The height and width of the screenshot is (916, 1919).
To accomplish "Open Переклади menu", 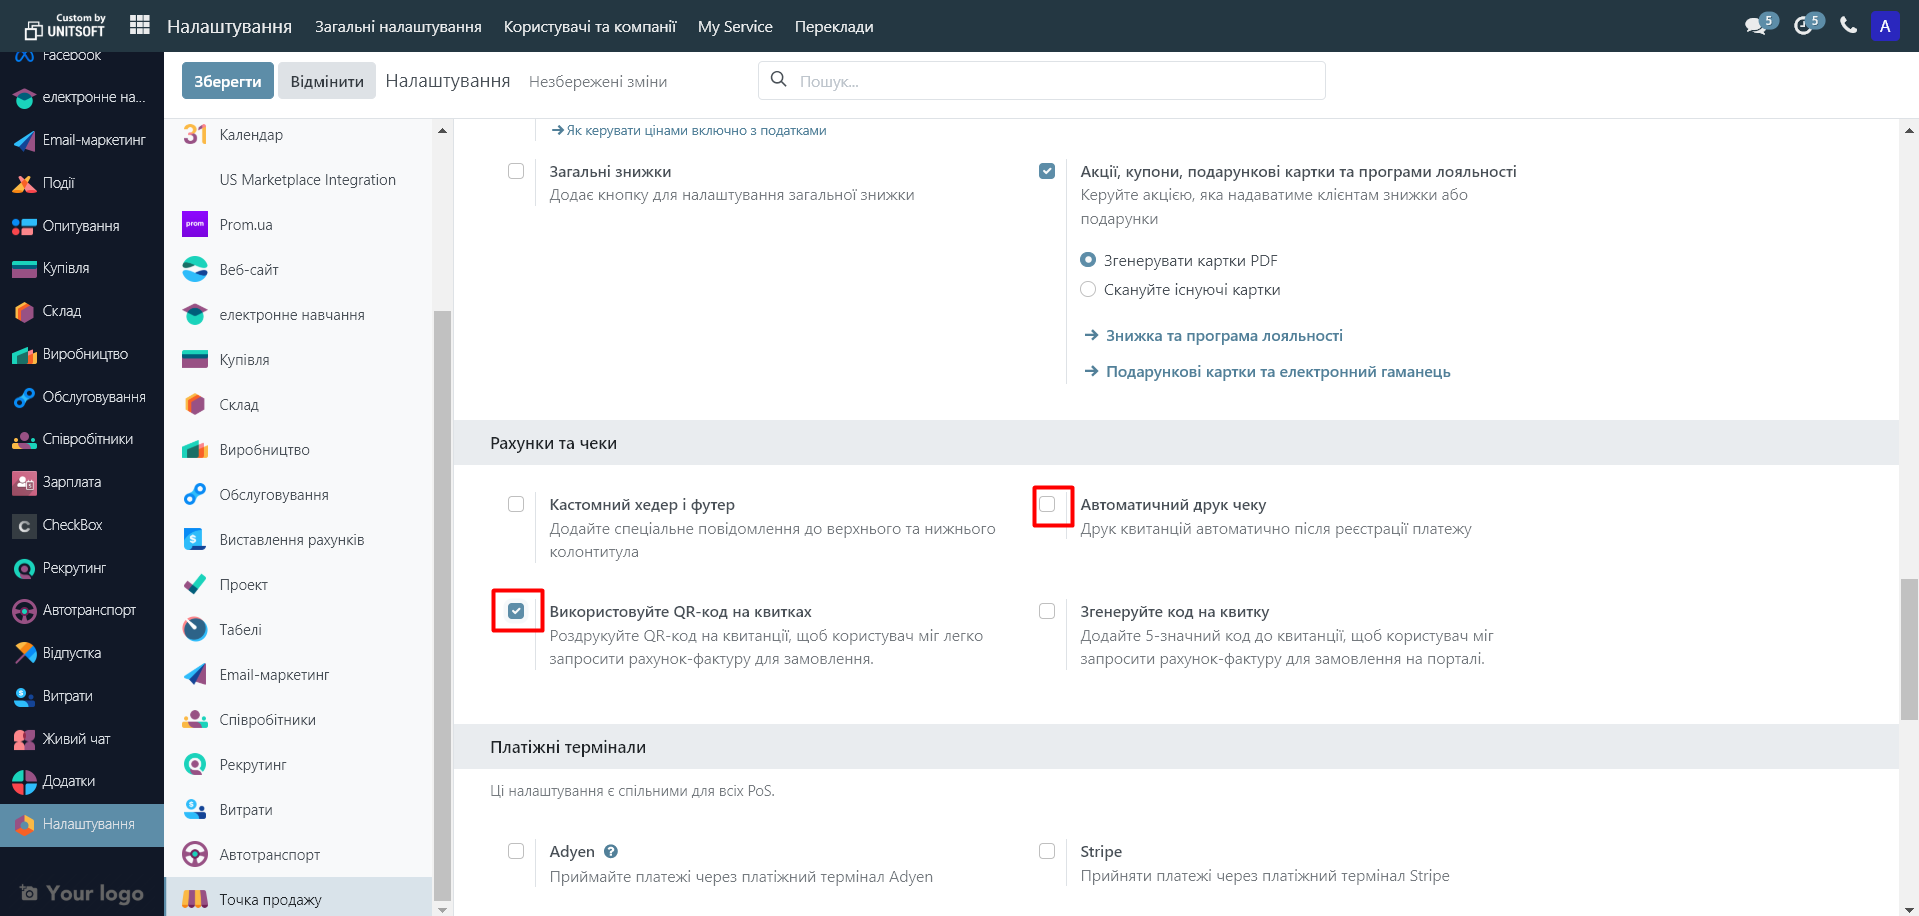I will coord(834,27).
